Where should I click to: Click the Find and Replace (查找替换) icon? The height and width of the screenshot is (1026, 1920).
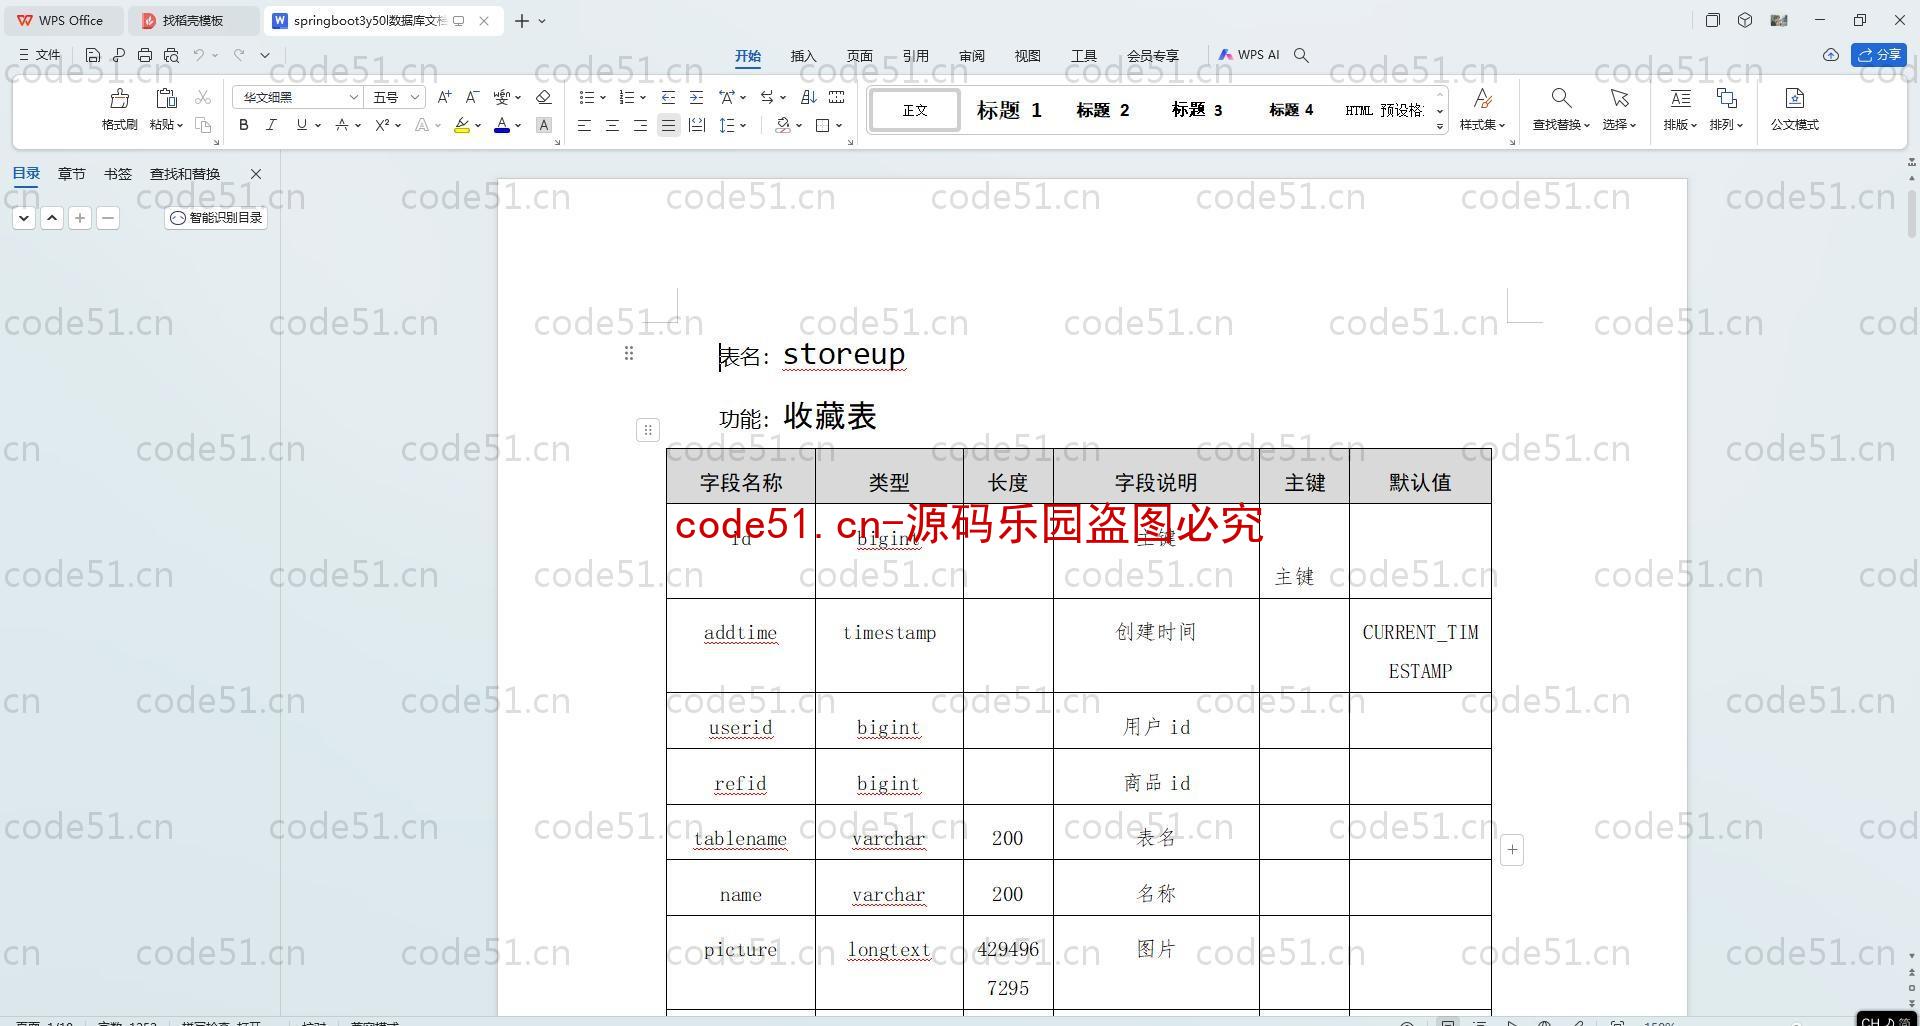point(1561,98)
